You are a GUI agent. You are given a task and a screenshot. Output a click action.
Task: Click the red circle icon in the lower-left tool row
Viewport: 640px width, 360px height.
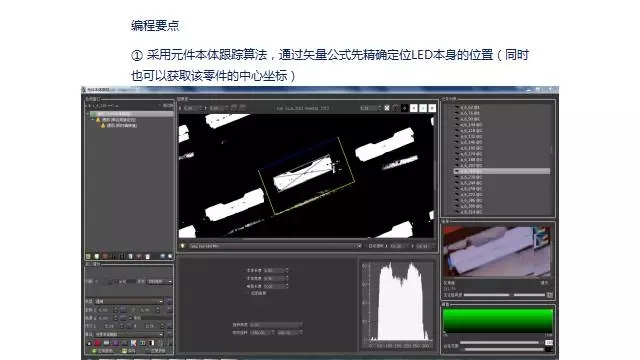tap(98, 343)
